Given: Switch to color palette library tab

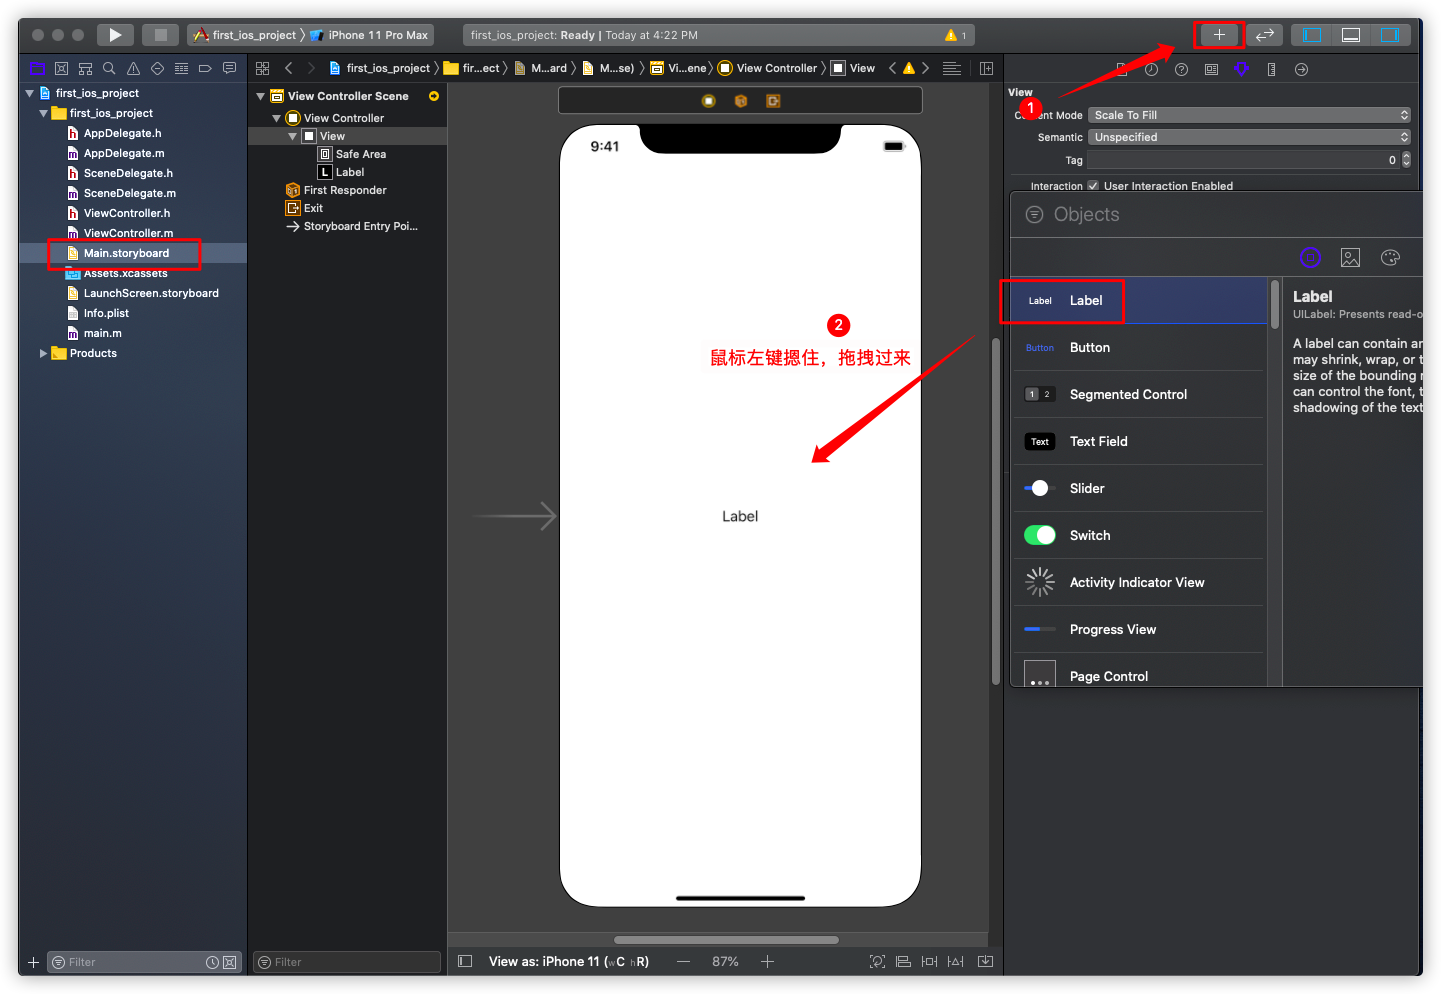Looking at the screenshot, I should tap(1390, 258).
